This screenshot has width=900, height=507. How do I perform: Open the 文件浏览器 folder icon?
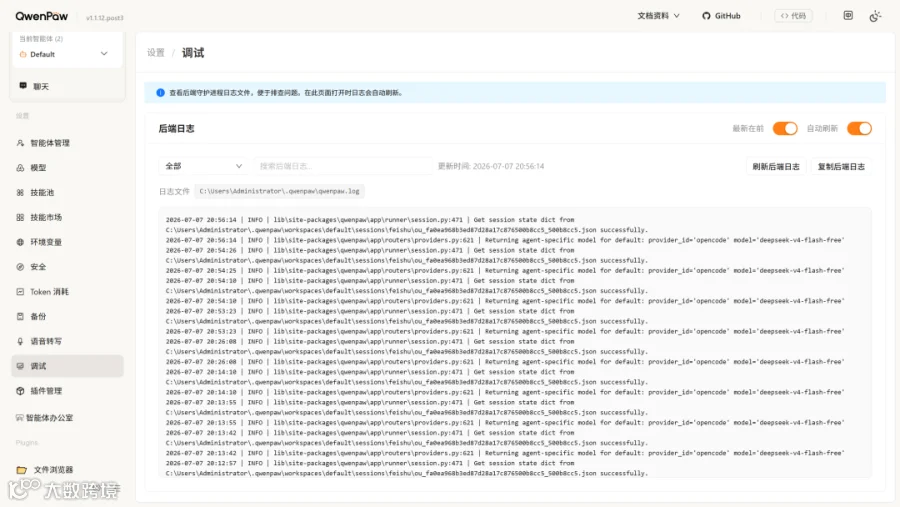click(22, 470)
